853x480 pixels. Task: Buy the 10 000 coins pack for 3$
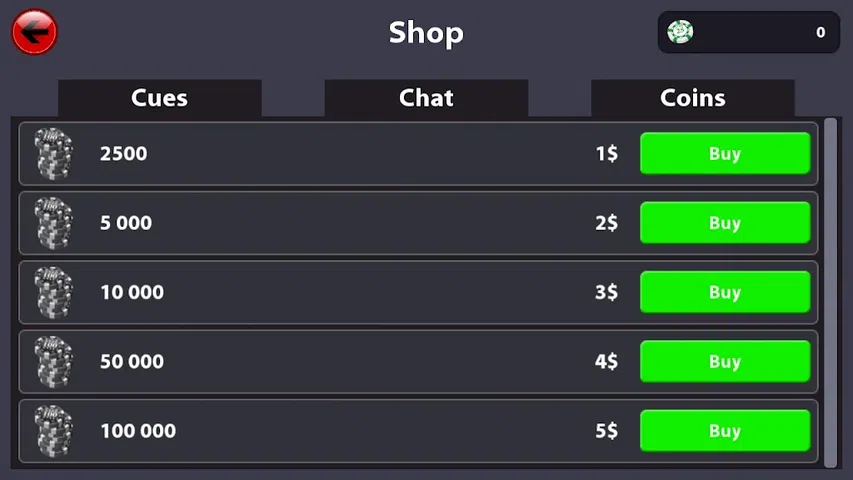point(724,292)
